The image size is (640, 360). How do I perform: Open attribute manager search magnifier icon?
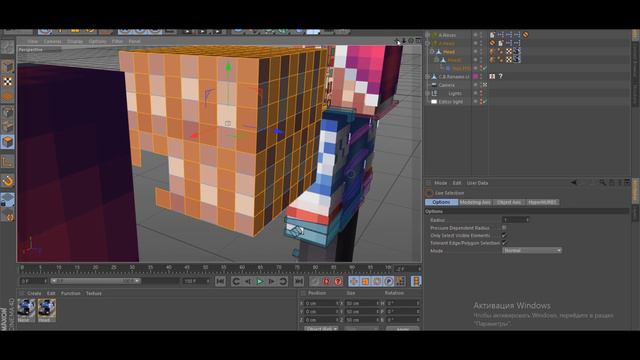tap(602, 182)
